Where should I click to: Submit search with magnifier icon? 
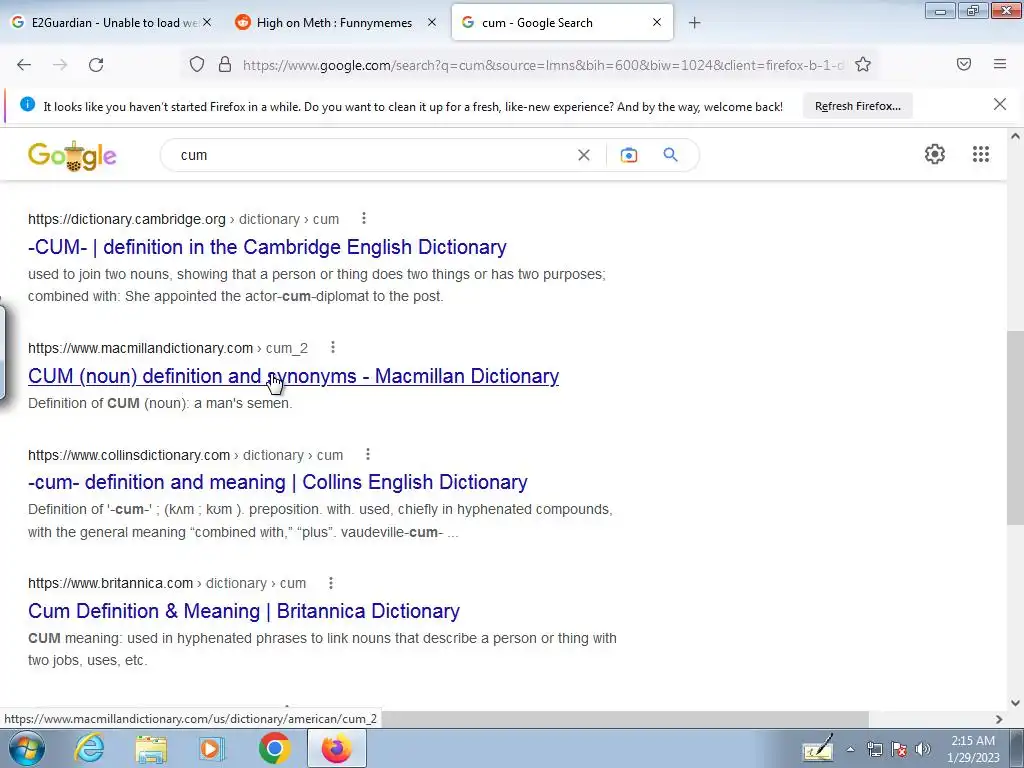(x=670, y=155)
